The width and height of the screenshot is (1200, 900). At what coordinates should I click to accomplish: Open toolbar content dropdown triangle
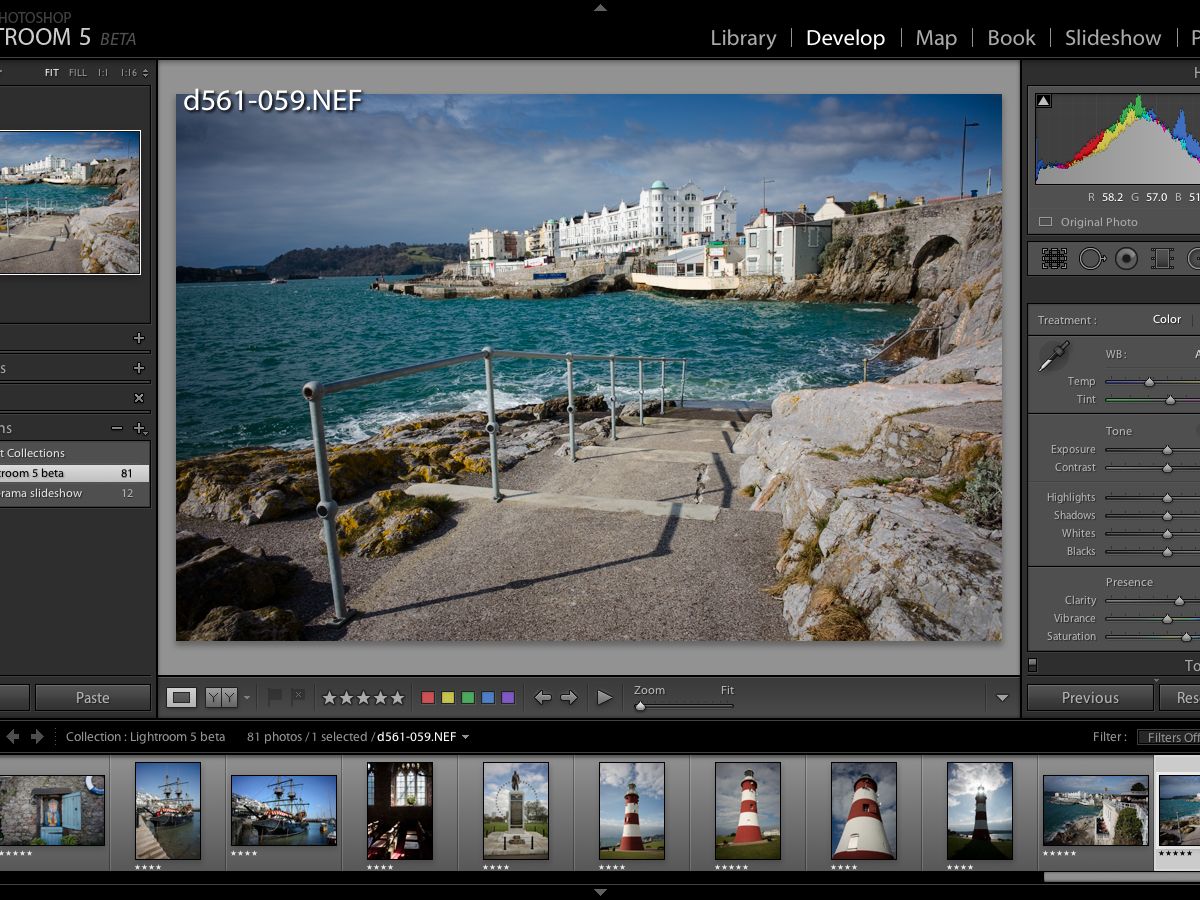pyautogui.click(x=1003, y=698)
